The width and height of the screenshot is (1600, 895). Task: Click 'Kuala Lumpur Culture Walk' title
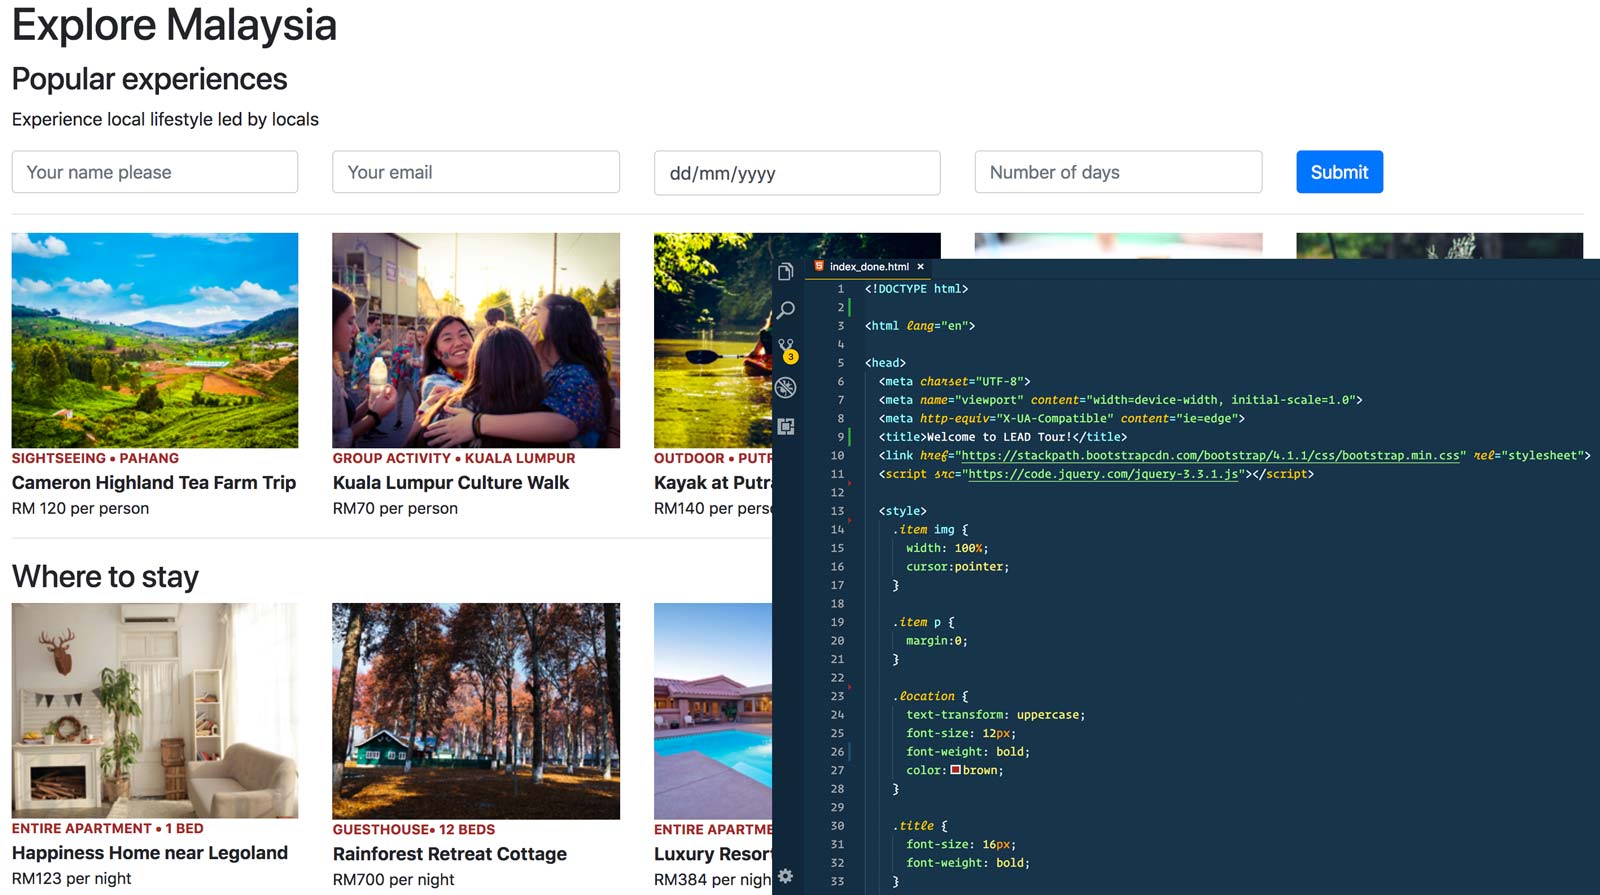click(x=451, y=483)
